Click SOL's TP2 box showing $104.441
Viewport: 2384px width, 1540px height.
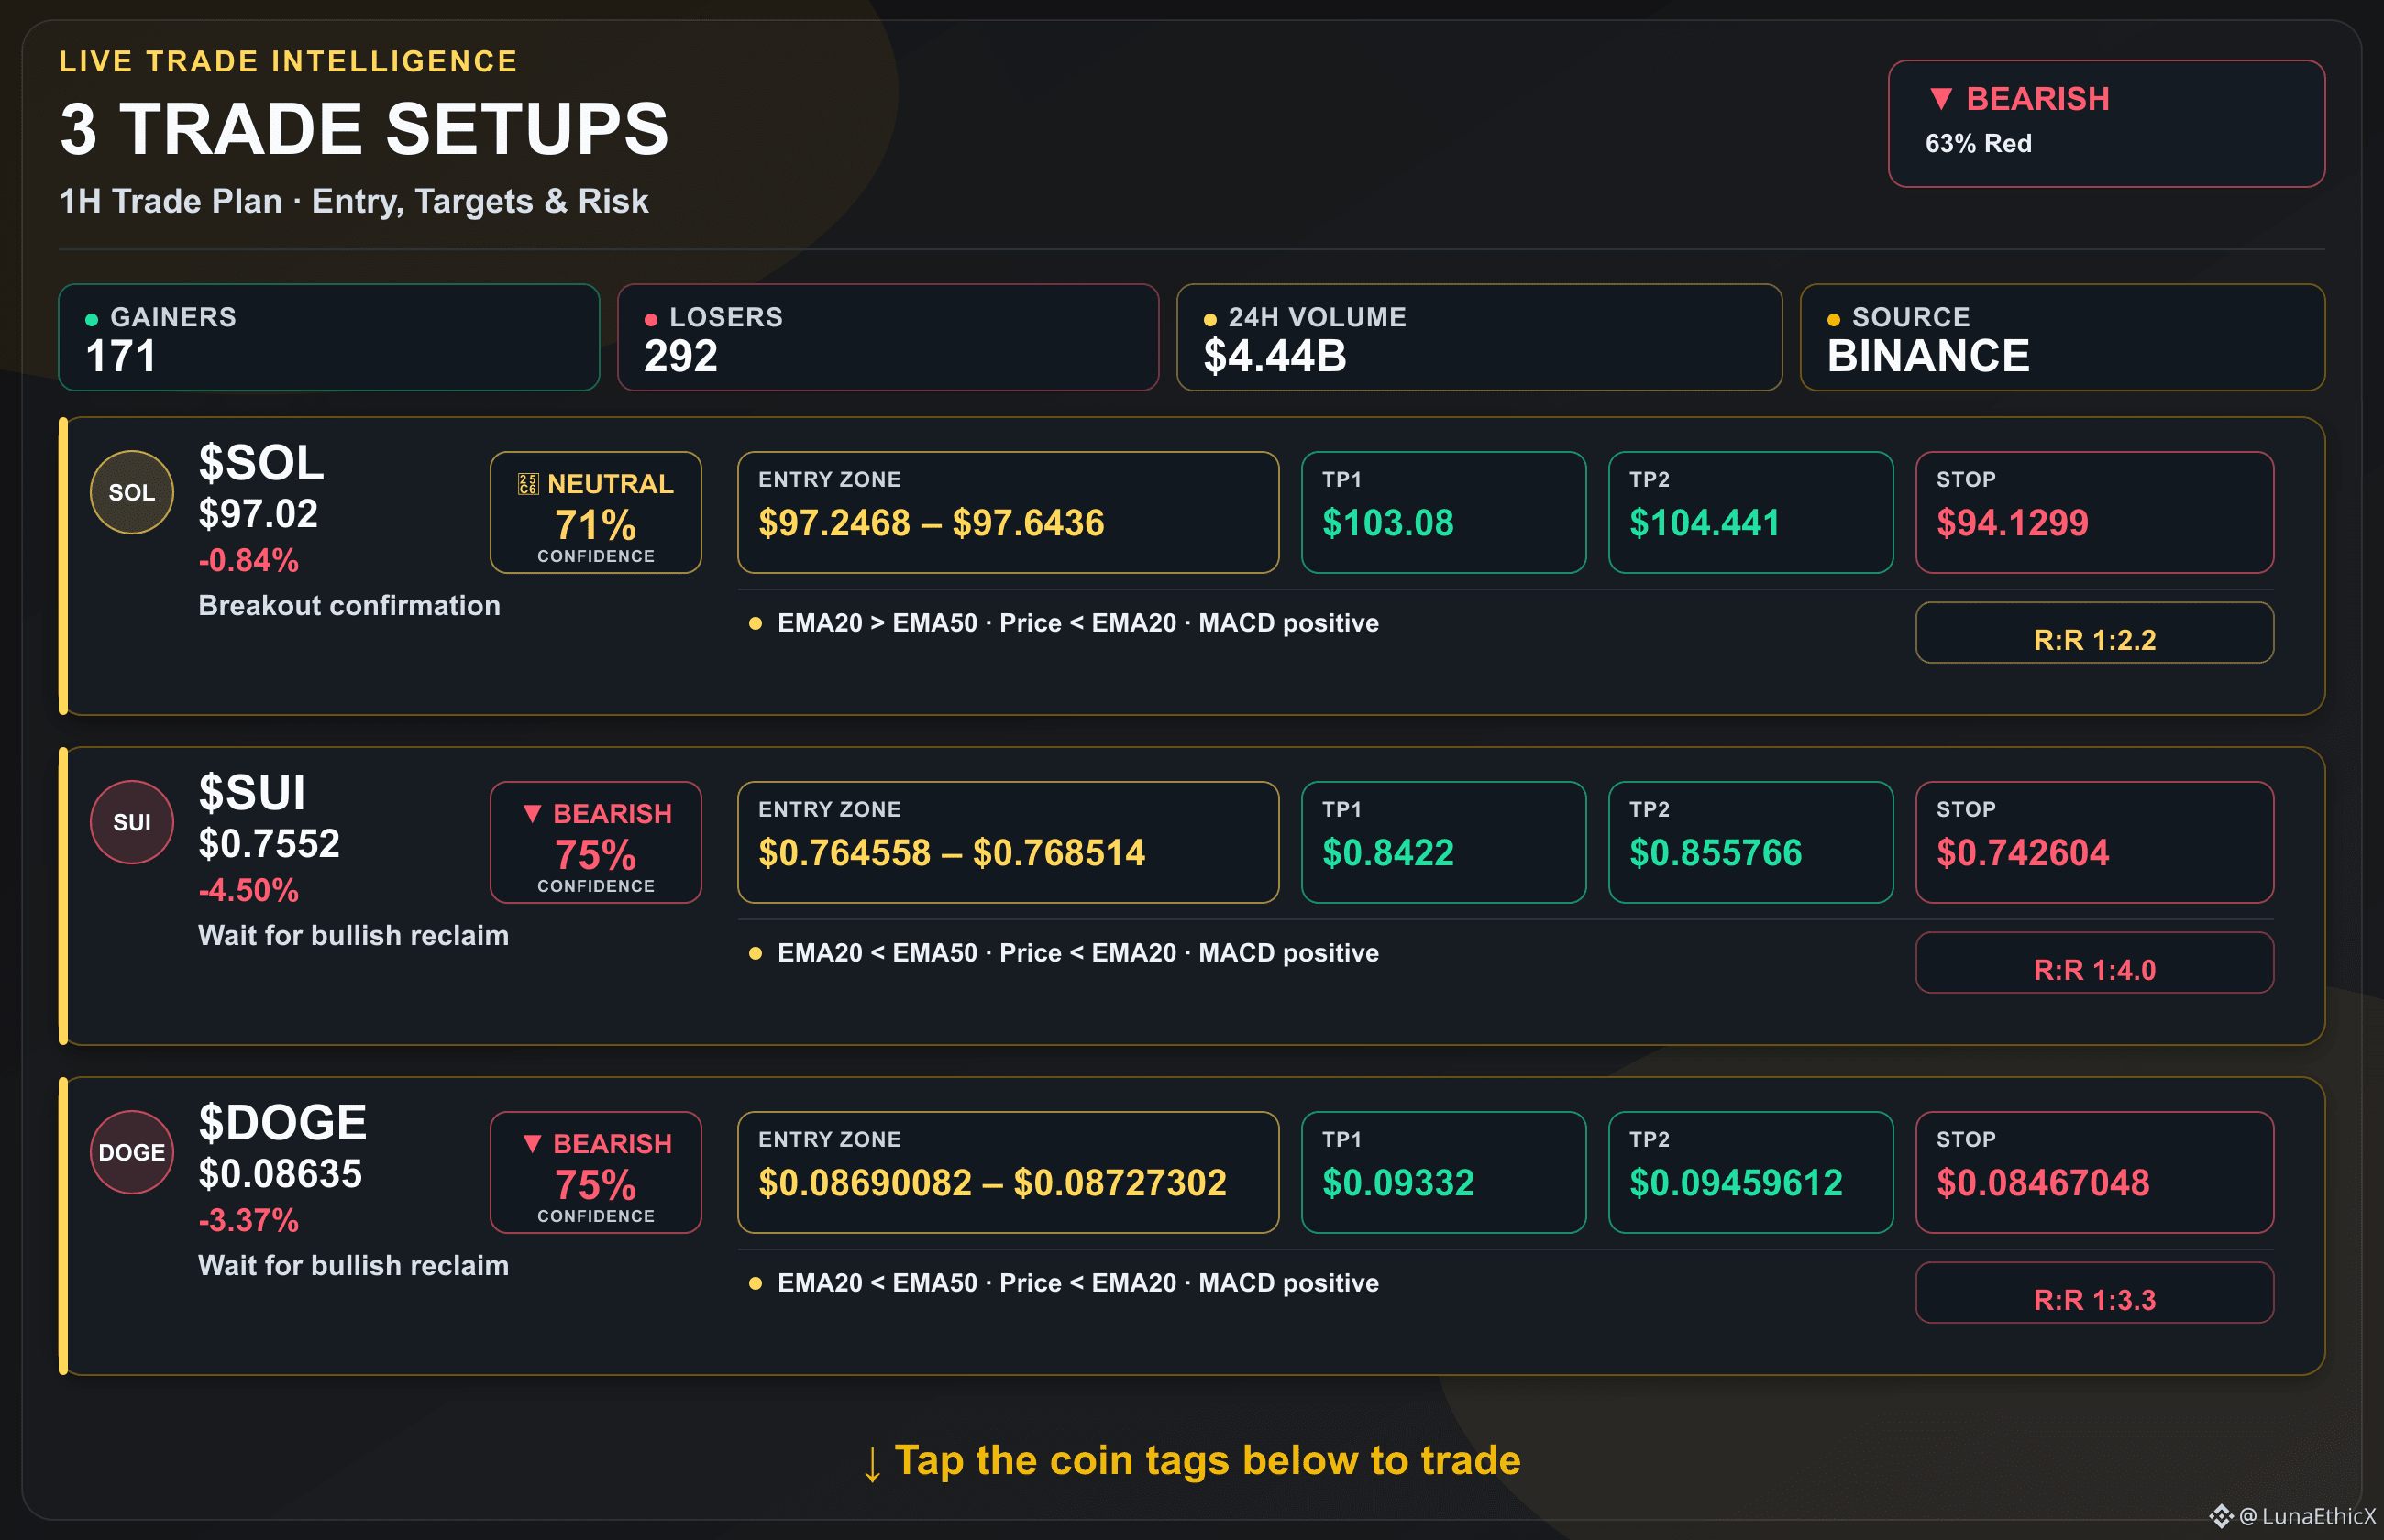[1750, 512]
